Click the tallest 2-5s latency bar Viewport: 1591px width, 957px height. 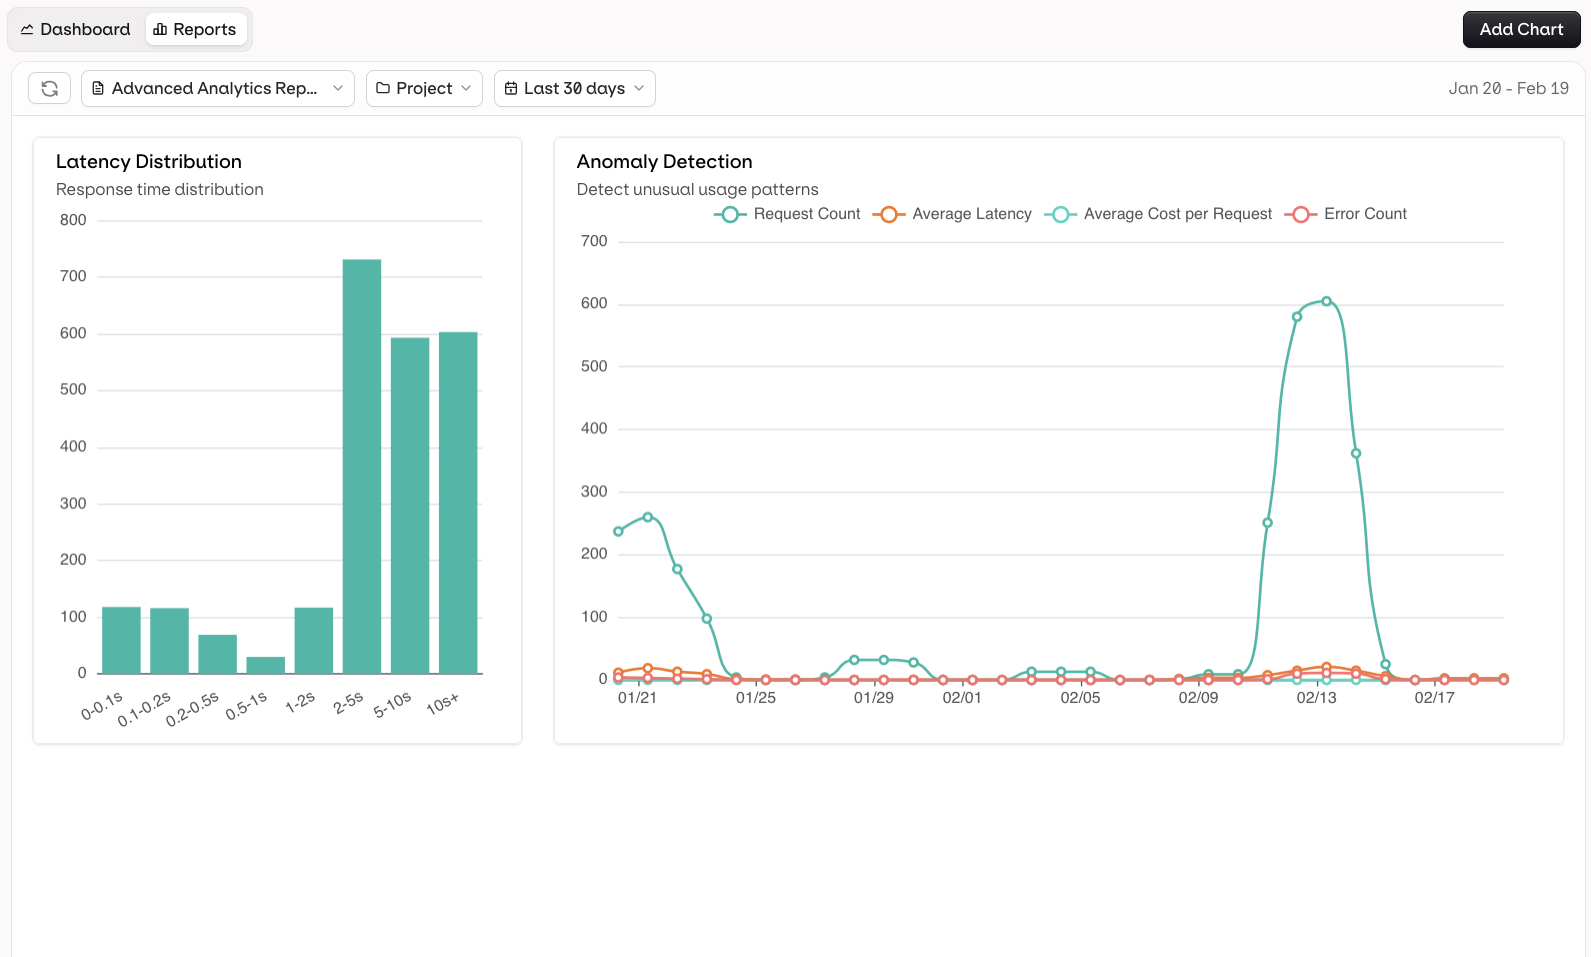(362, 466)
